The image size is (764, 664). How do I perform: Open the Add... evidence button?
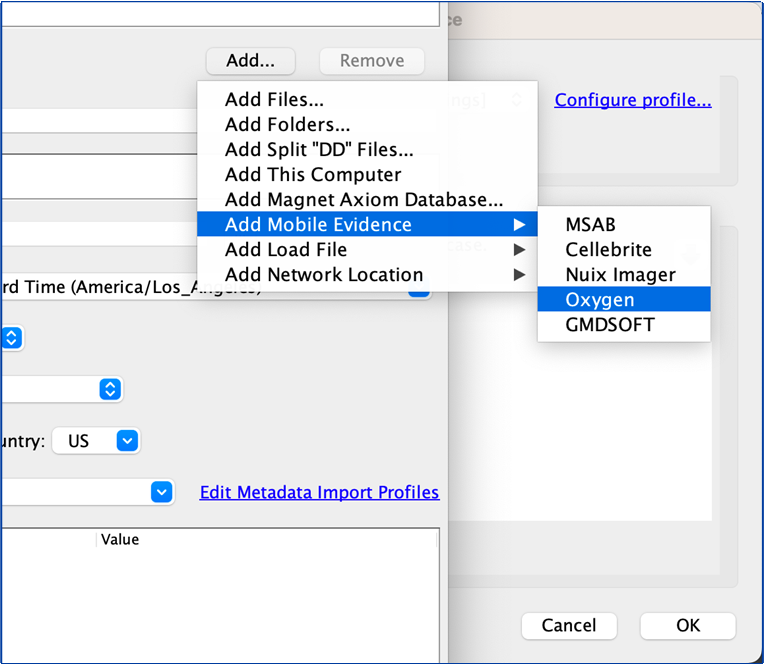pos(250,61)
